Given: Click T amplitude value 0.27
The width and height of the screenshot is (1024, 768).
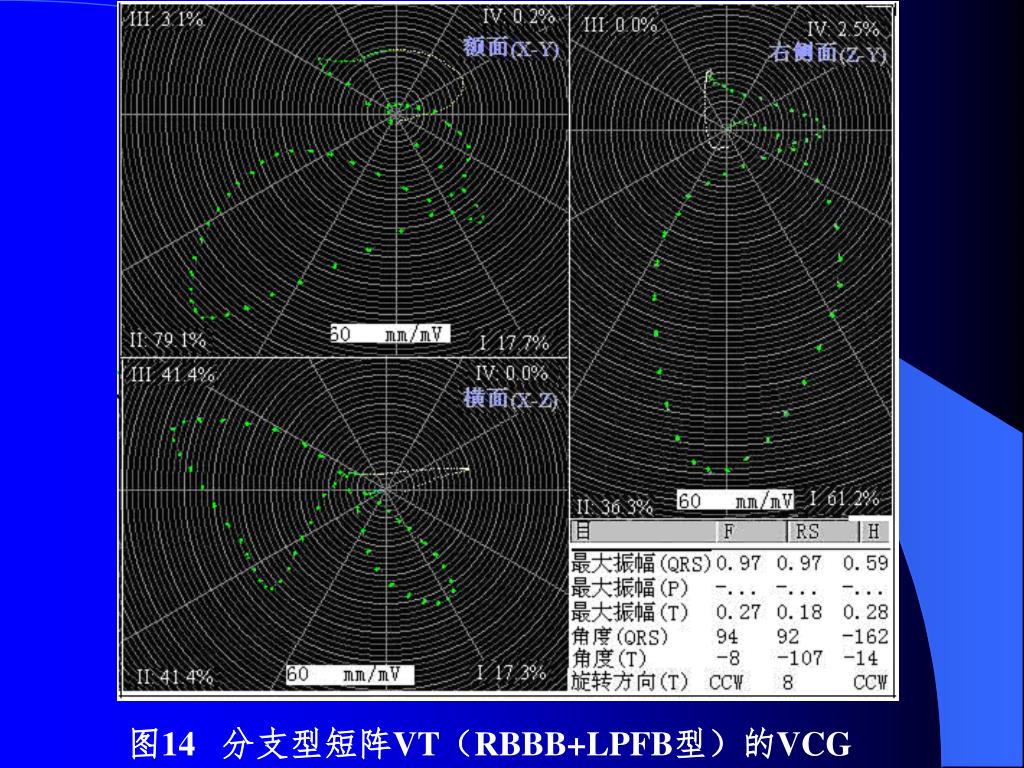Looking at the screenshot, I should [x=739, y=612].
